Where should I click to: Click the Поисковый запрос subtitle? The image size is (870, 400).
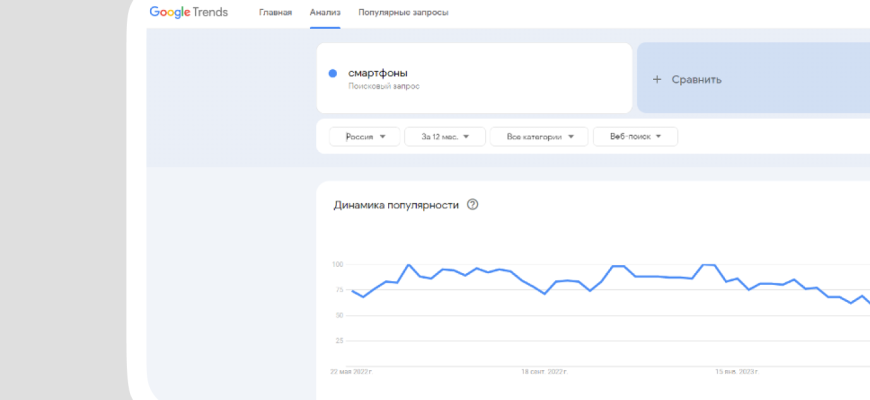click(x=383, y=86)
